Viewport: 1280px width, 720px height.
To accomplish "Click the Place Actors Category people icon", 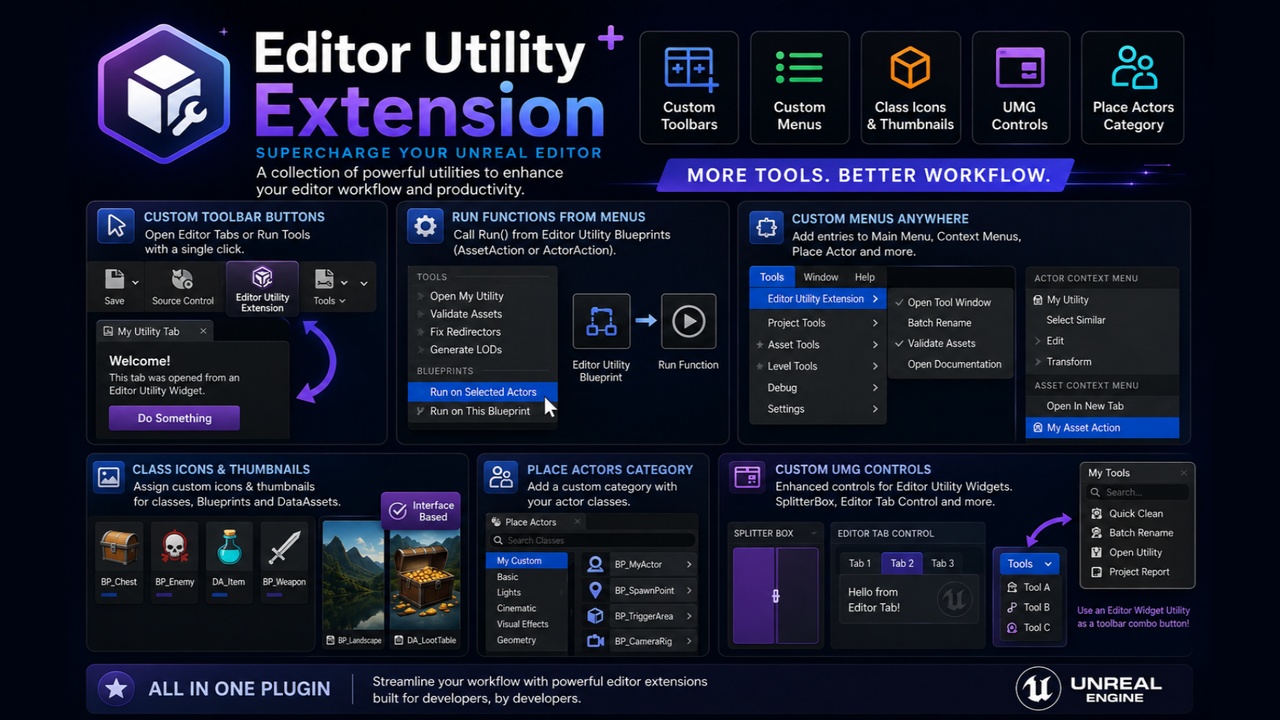I will coord(1133,69).
